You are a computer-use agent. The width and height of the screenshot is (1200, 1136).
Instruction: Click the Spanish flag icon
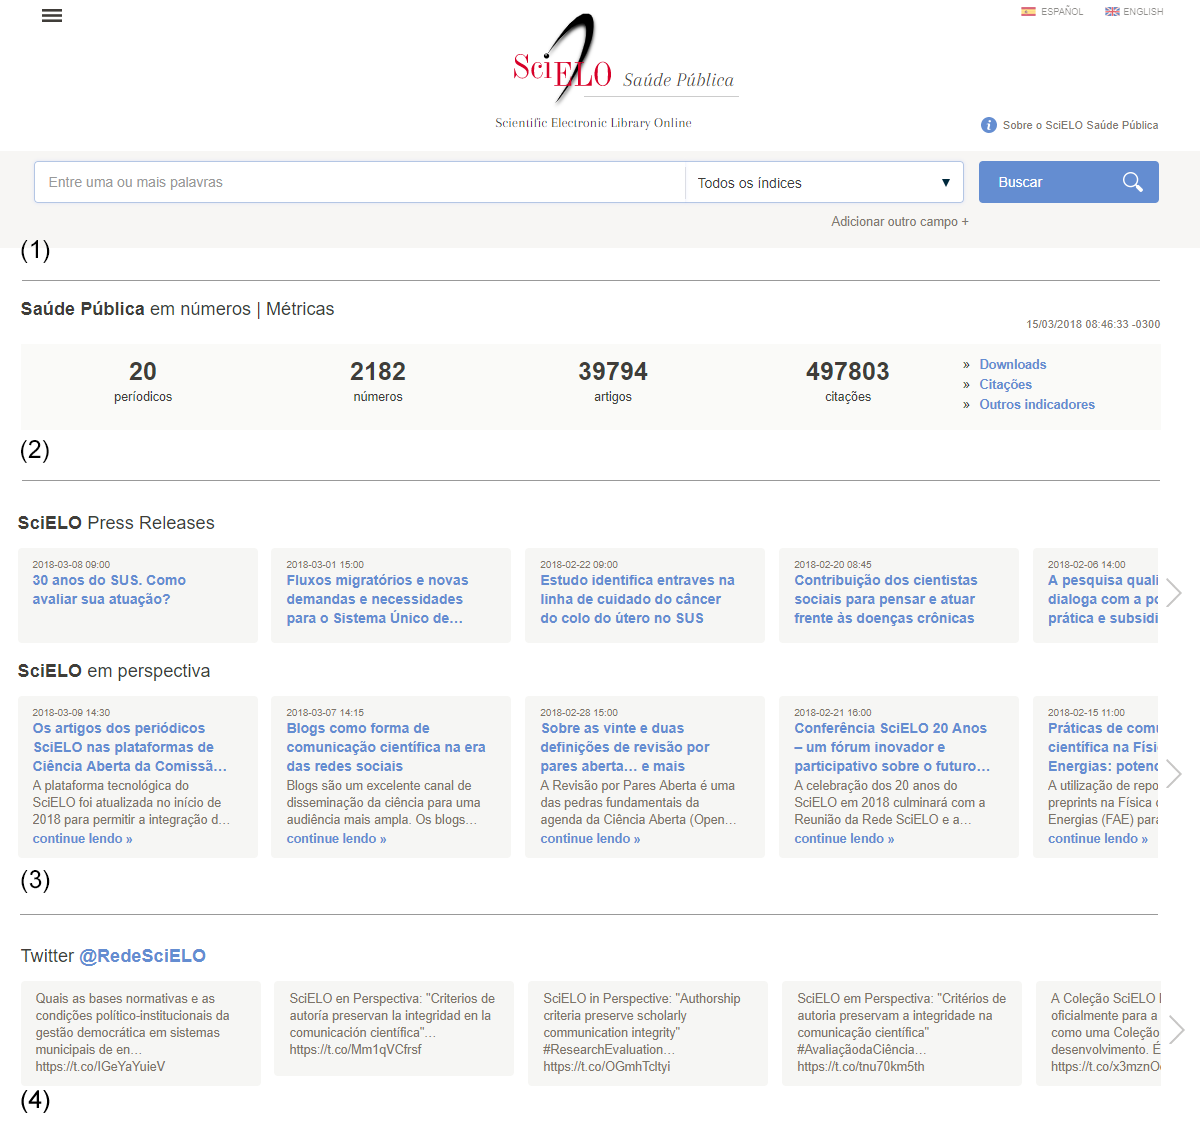coord(1028,12)
